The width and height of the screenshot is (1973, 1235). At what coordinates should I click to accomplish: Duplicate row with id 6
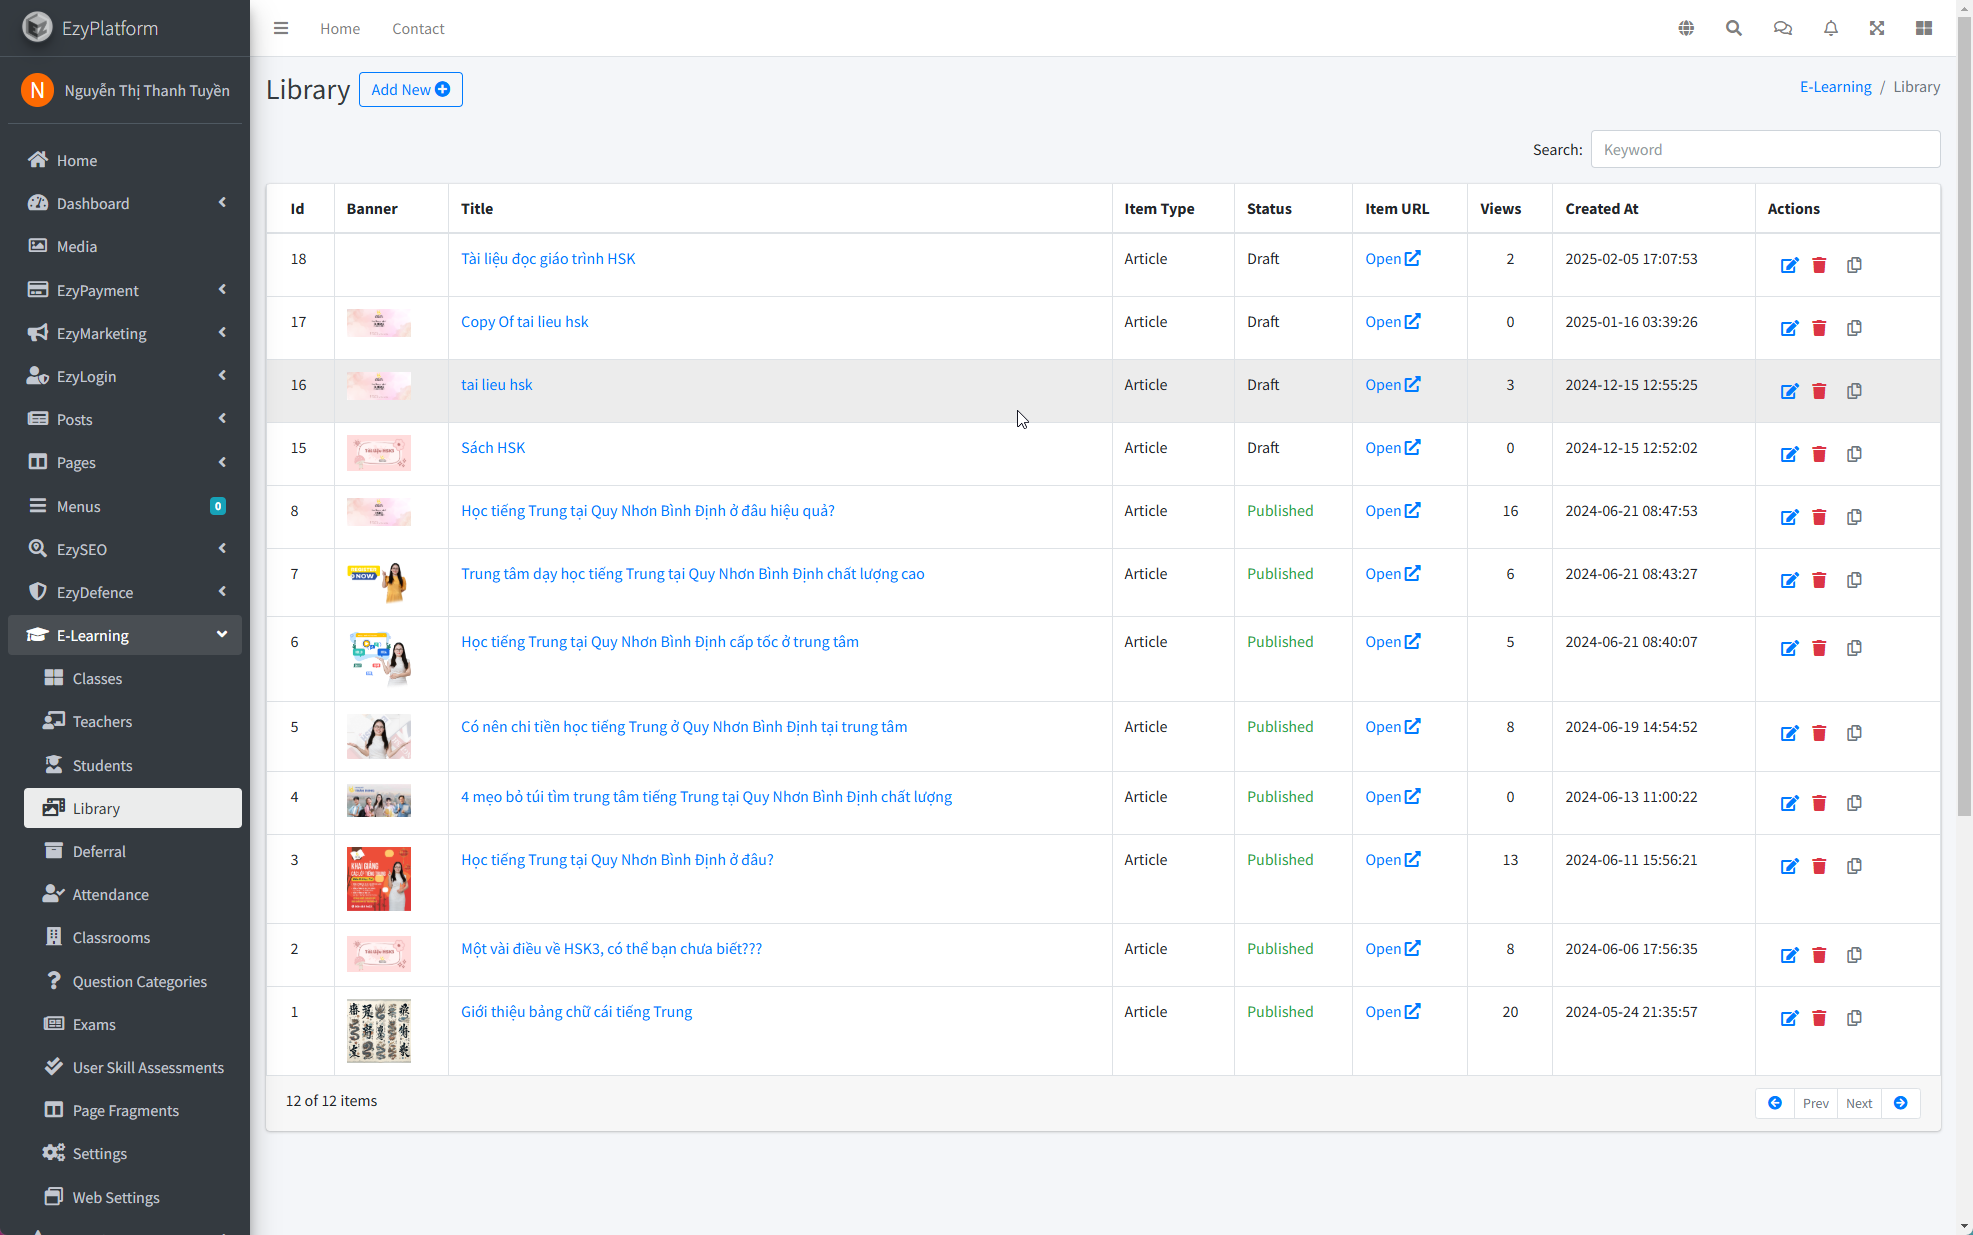click(1854, 648)
